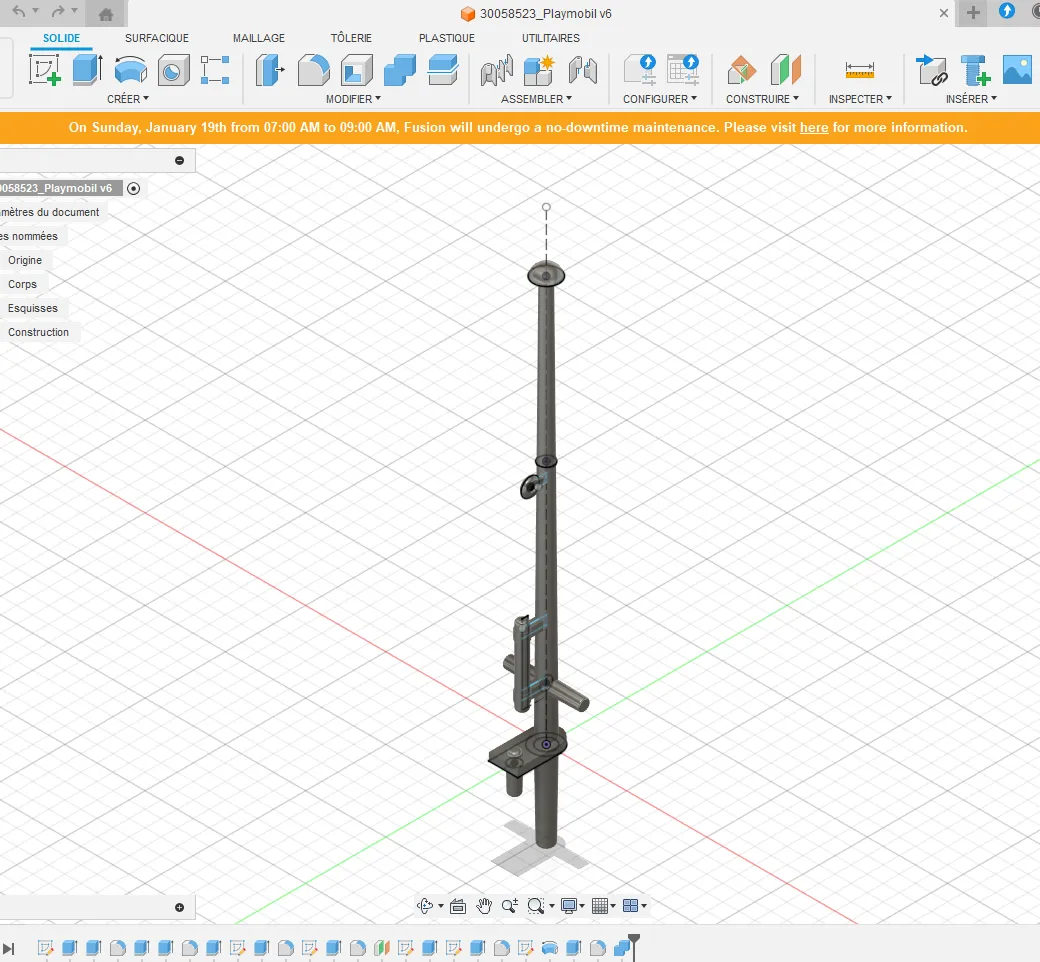Click the Zoom Window icon
Screen dimensions: 1040x962
(x=535, y=906)
